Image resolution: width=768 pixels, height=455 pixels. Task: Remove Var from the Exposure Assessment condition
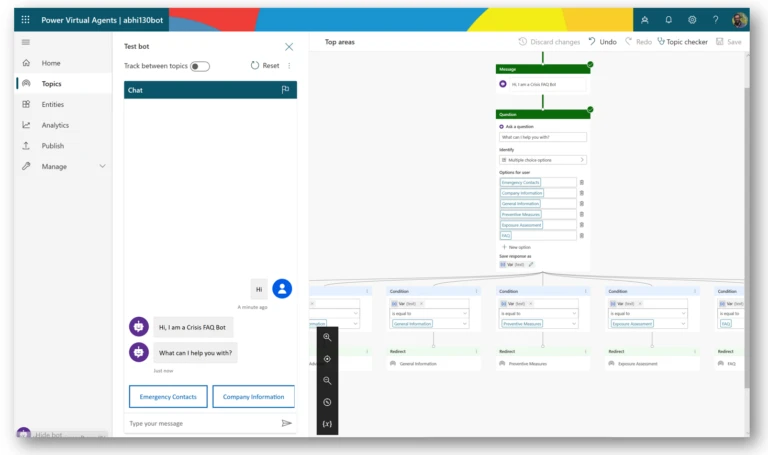coord(640,304)
